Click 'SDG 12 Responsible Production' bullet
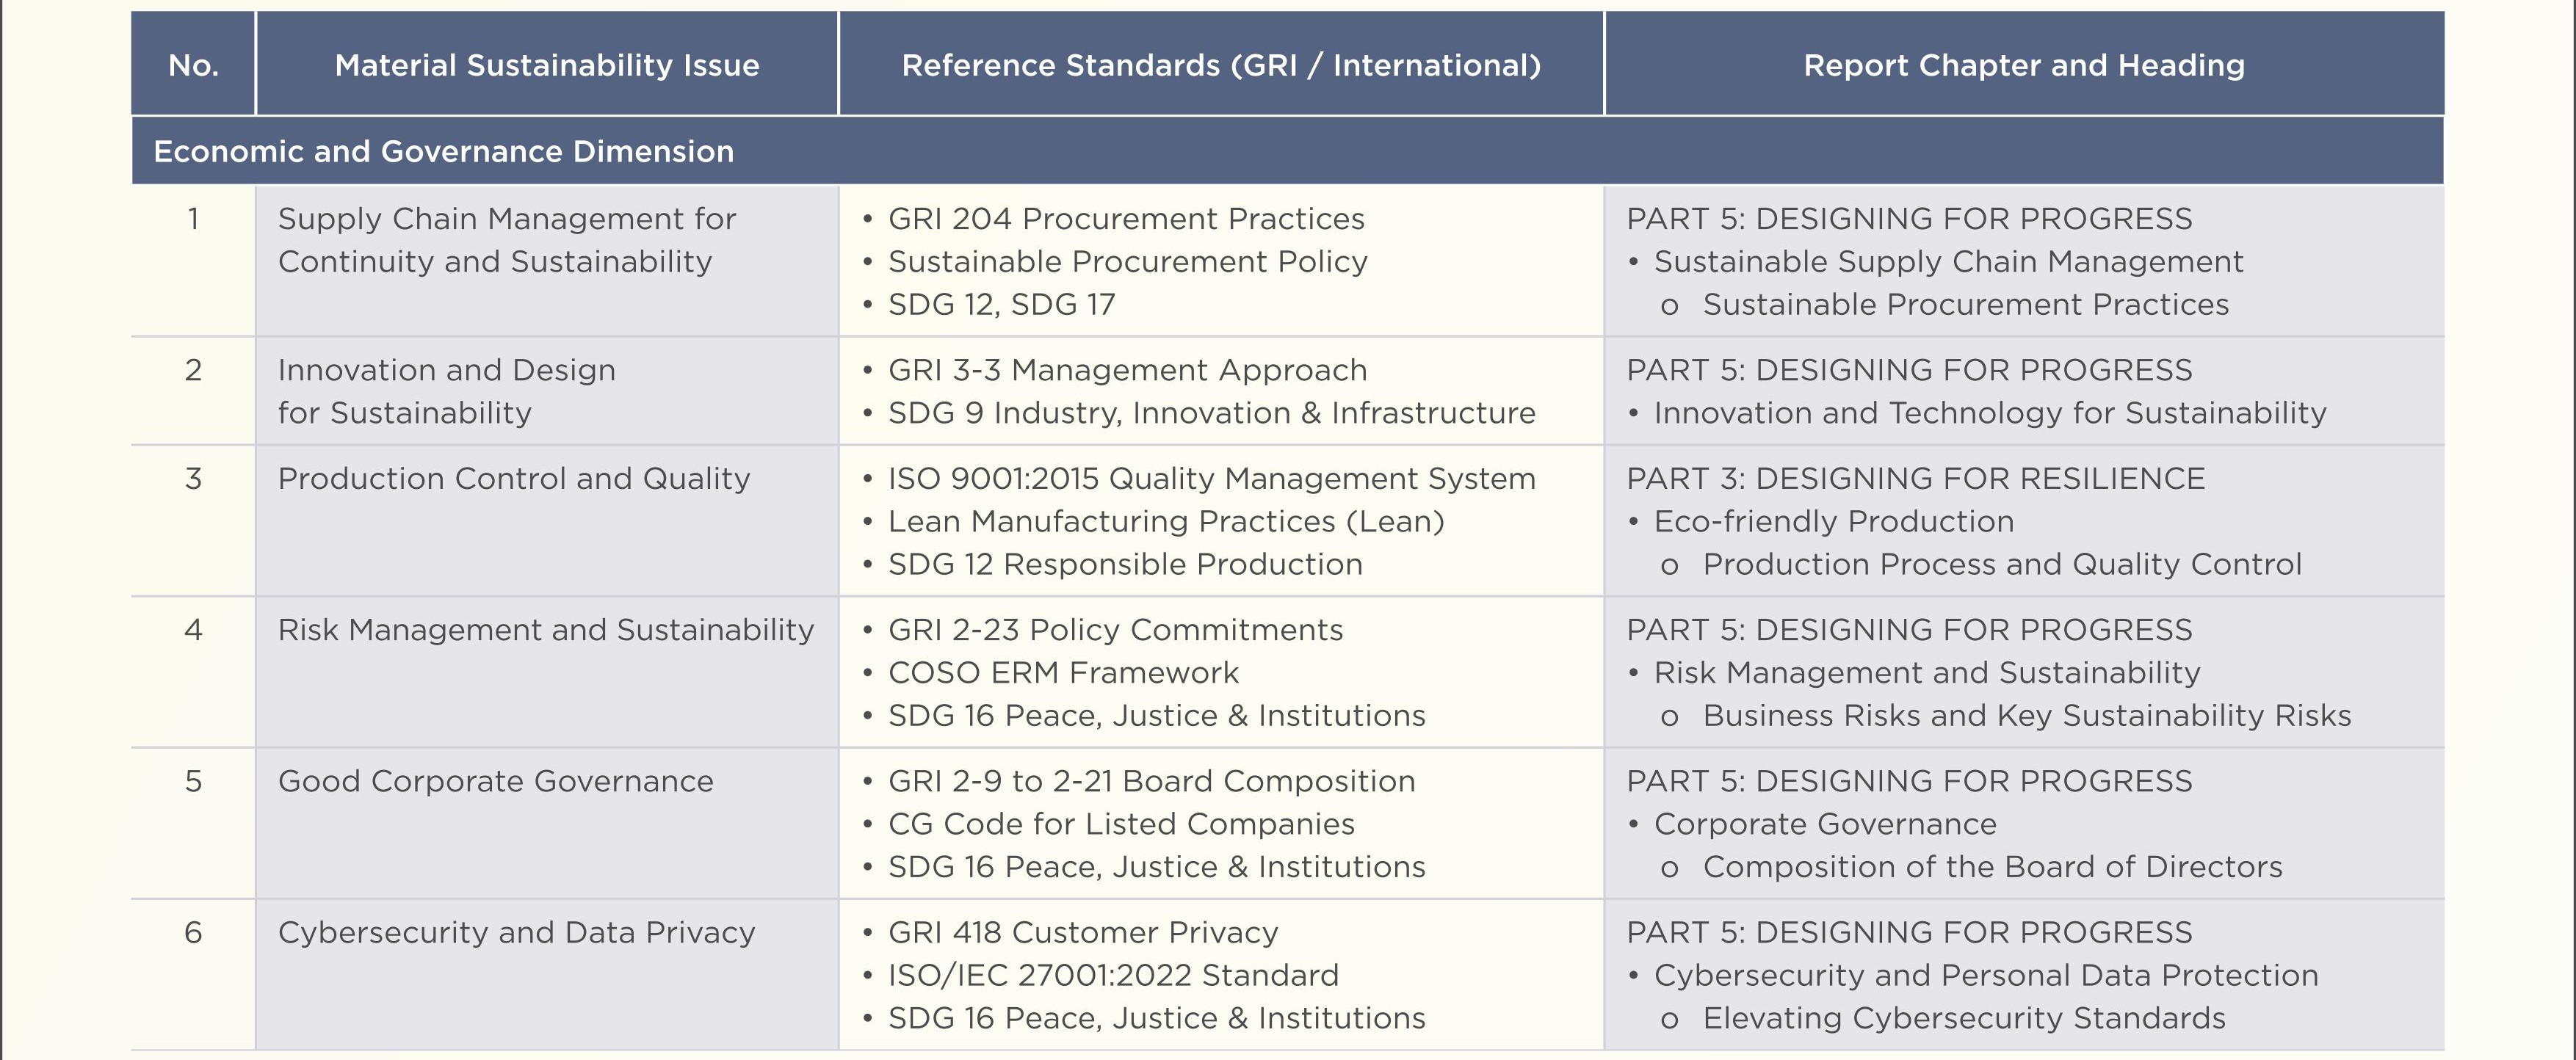The image size is (2576, 1060). point(1125,564)
